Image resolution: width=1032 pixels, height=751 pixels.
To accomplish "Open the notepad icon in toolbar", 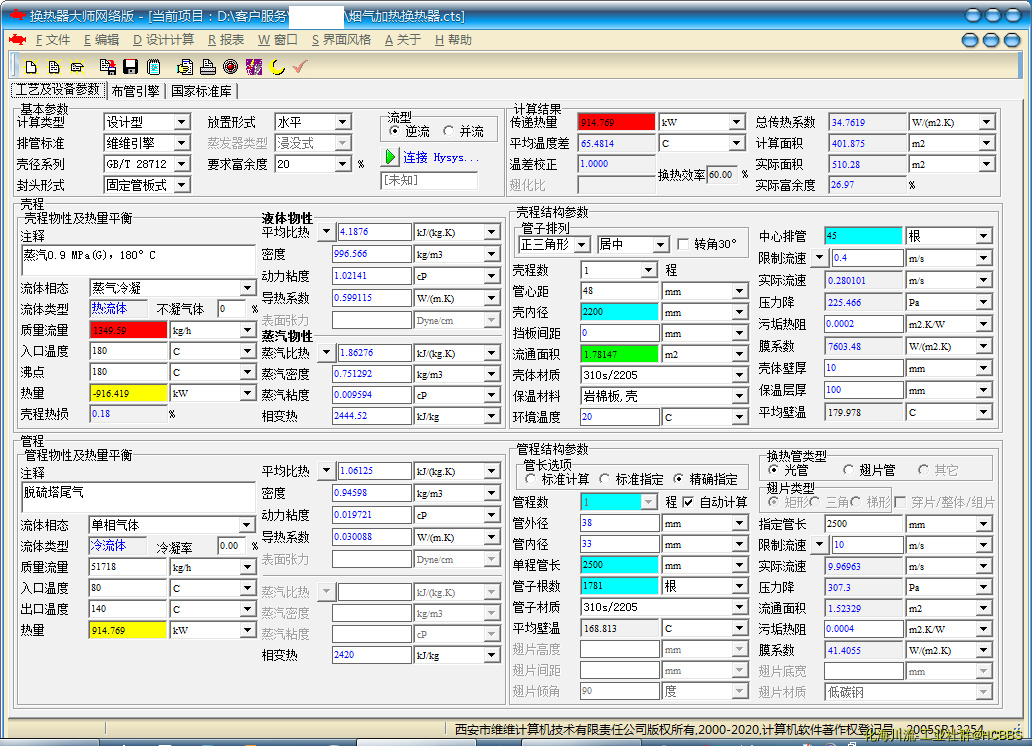I will pyautogui.click(x=154, y=66).
